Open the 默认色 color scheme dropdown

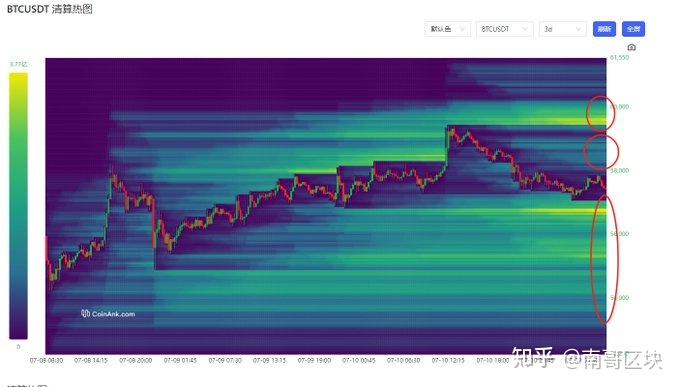tap(447, 29)
